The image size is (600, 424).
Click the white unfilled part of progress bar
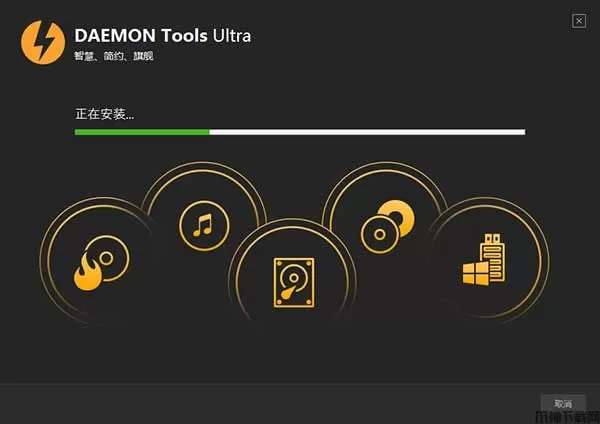click(367, 132)
